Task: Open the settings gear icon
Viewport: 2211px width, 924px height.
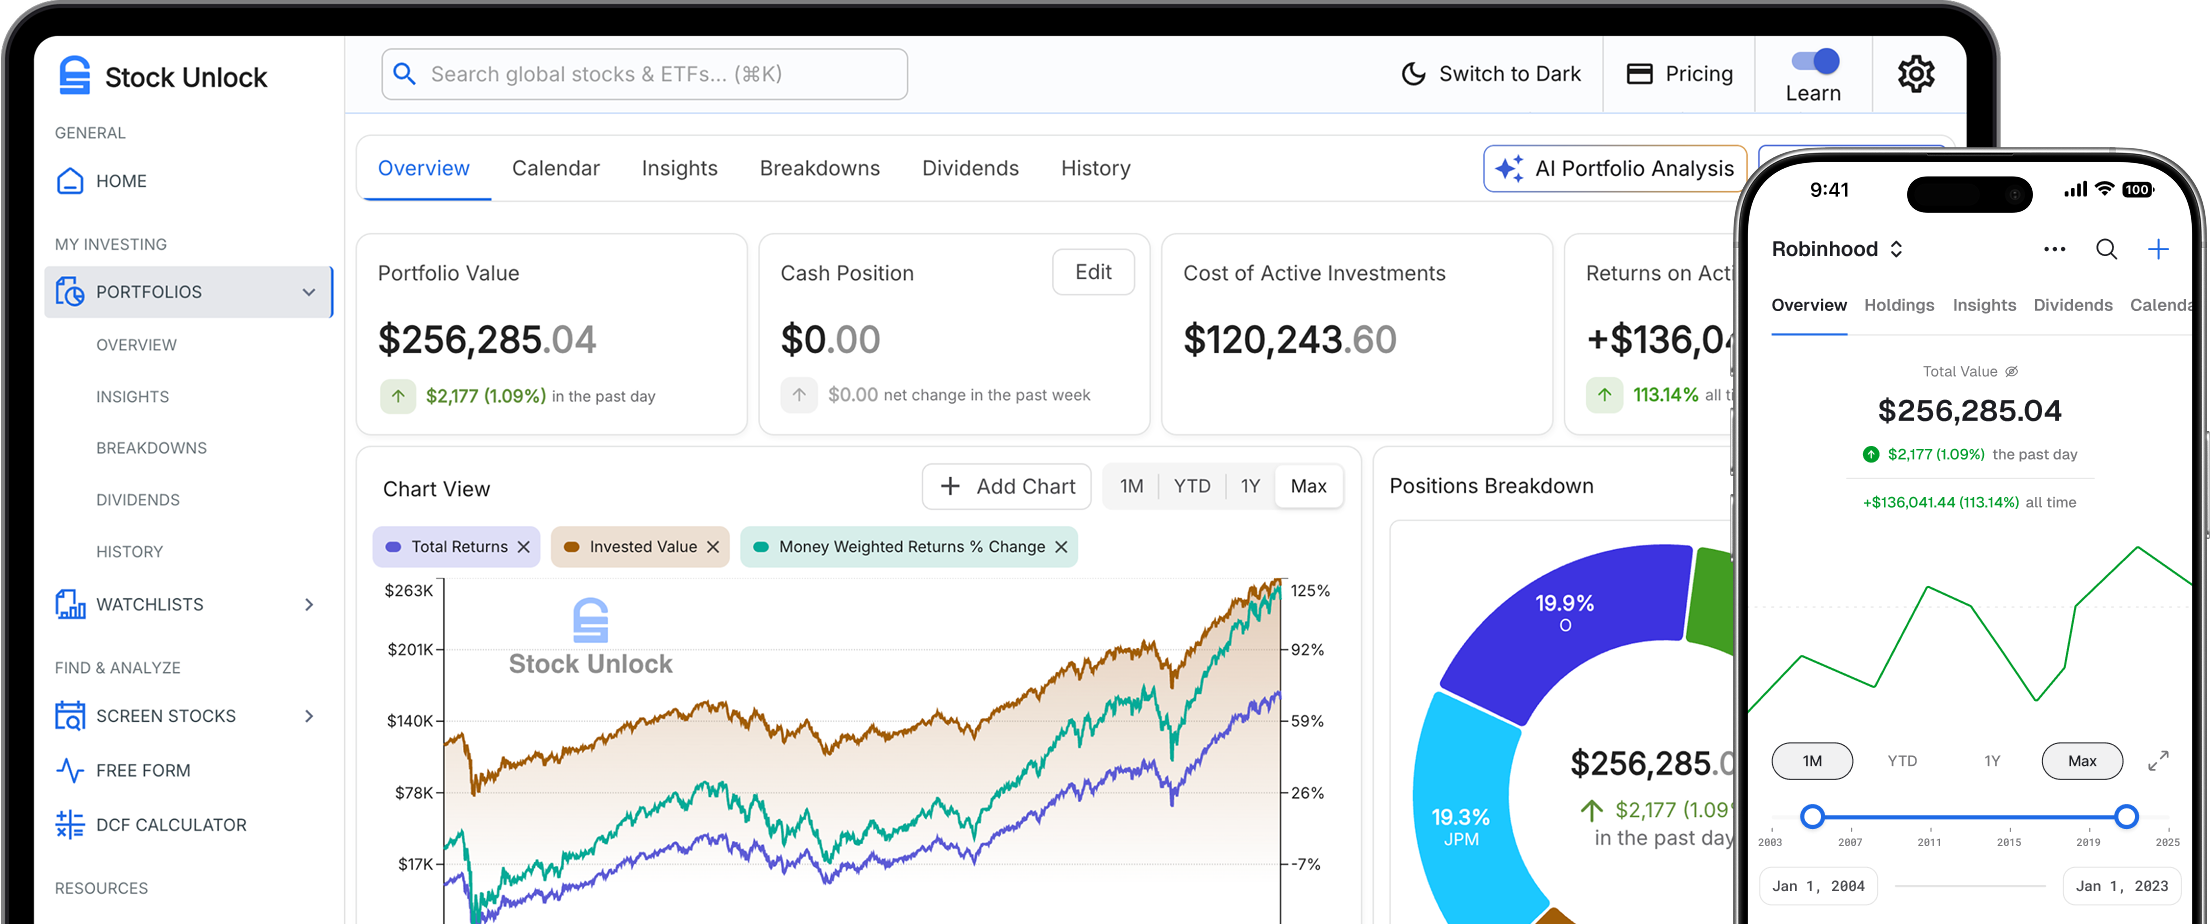Action: pyautogui.click(x=1916, y=75)
